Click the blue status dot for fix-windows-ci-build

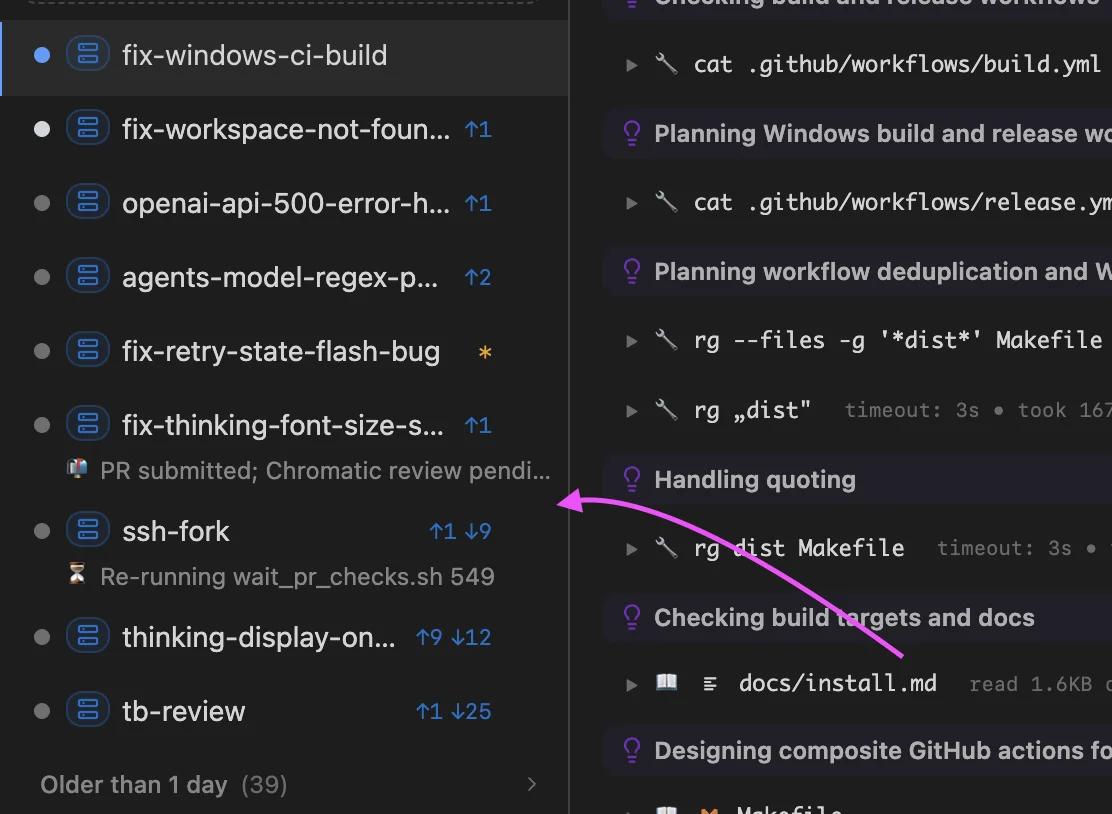pos(42,55)
